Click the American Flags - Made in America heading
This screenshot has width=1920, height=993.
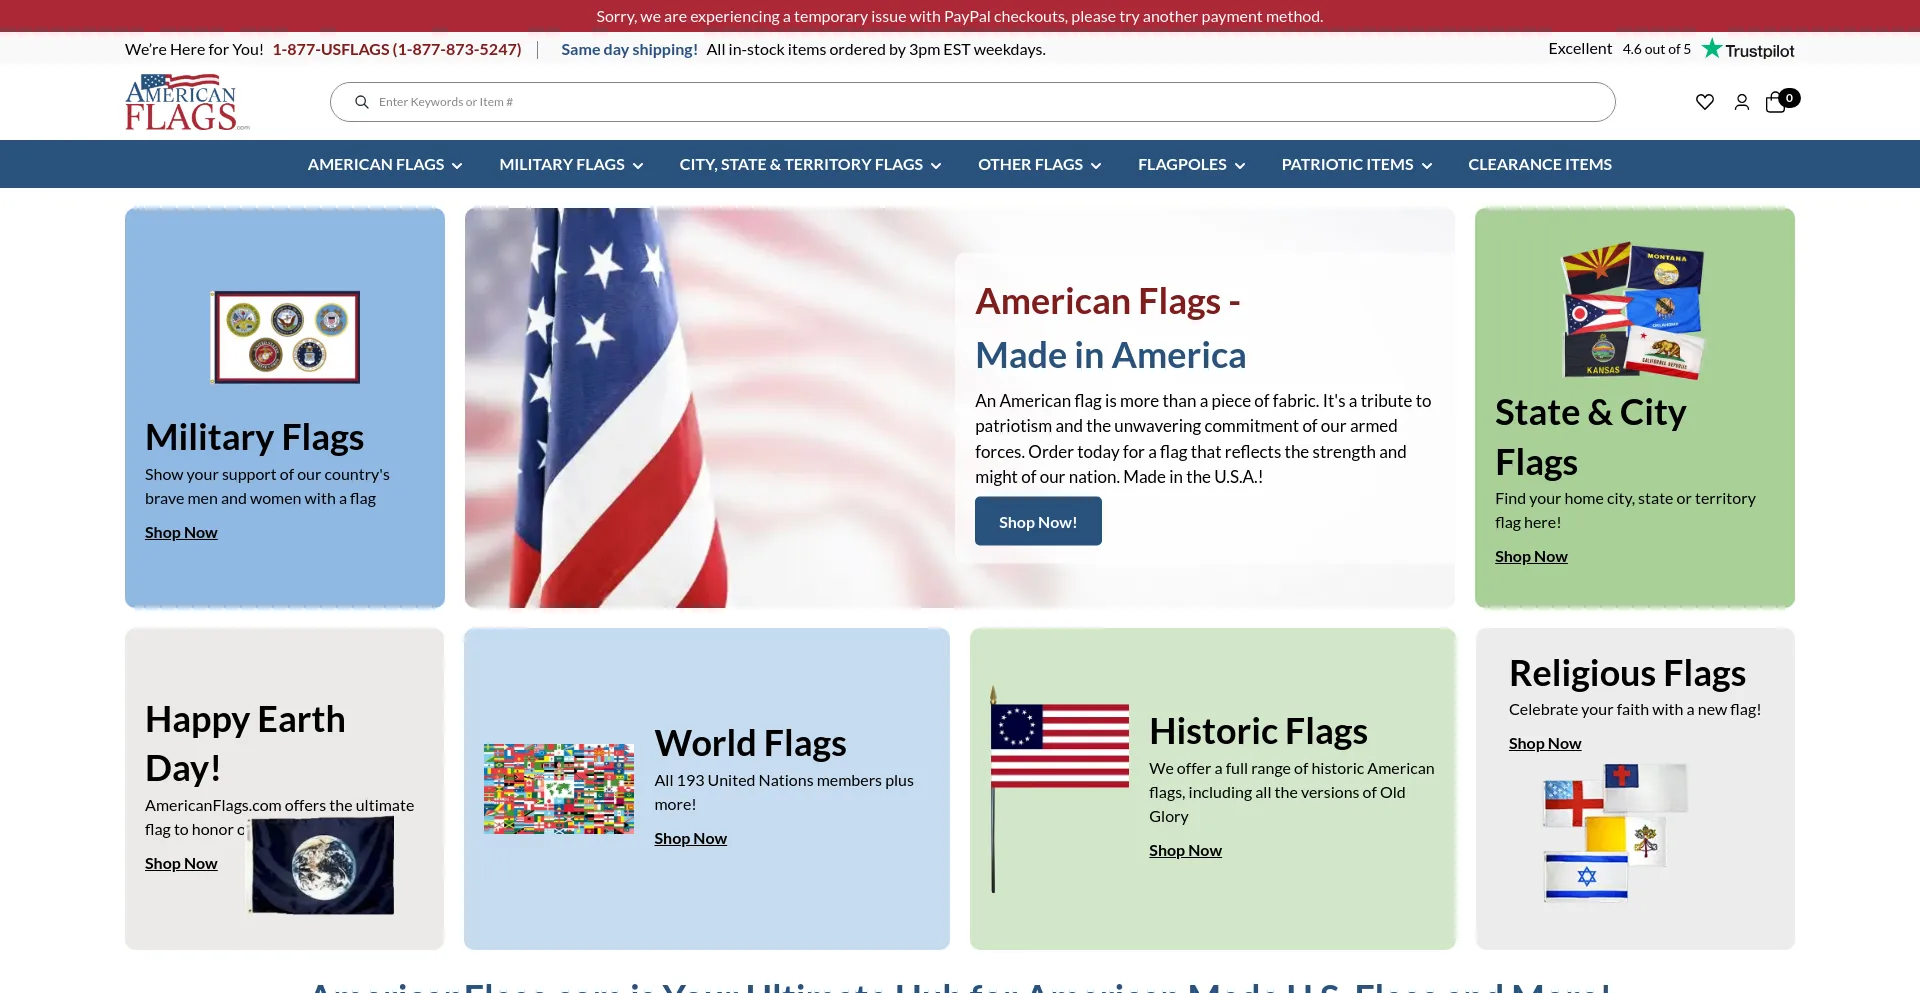(x=1110, y=328)
